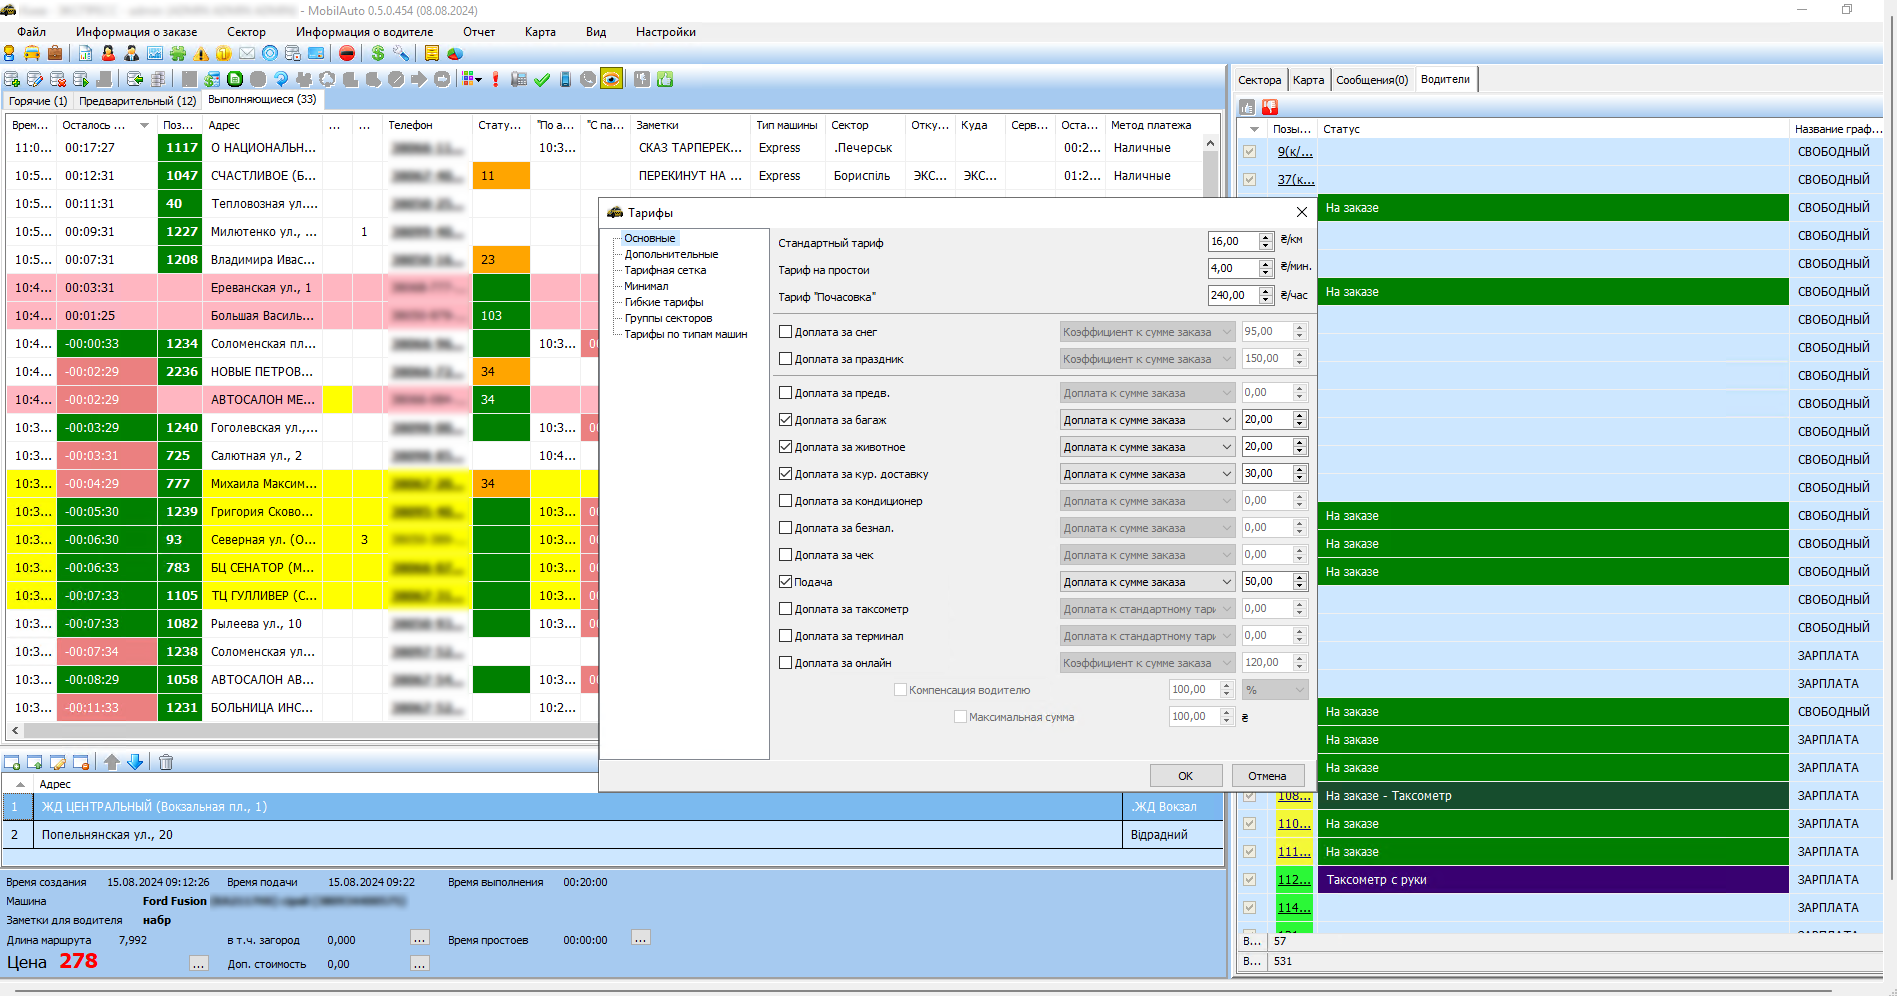
Task: Toggle the Подача checkbox
Action: [786, 582]
